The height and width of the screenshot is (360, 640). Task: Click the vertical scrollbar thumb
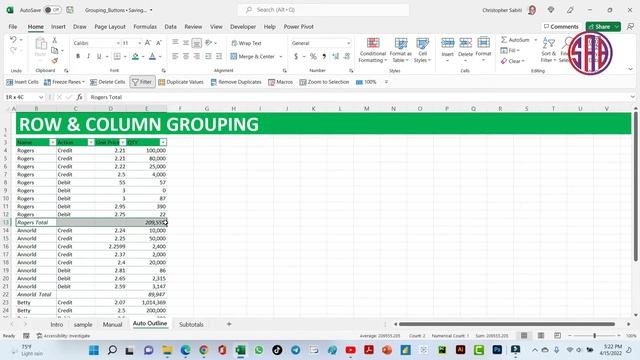(636, 187)
